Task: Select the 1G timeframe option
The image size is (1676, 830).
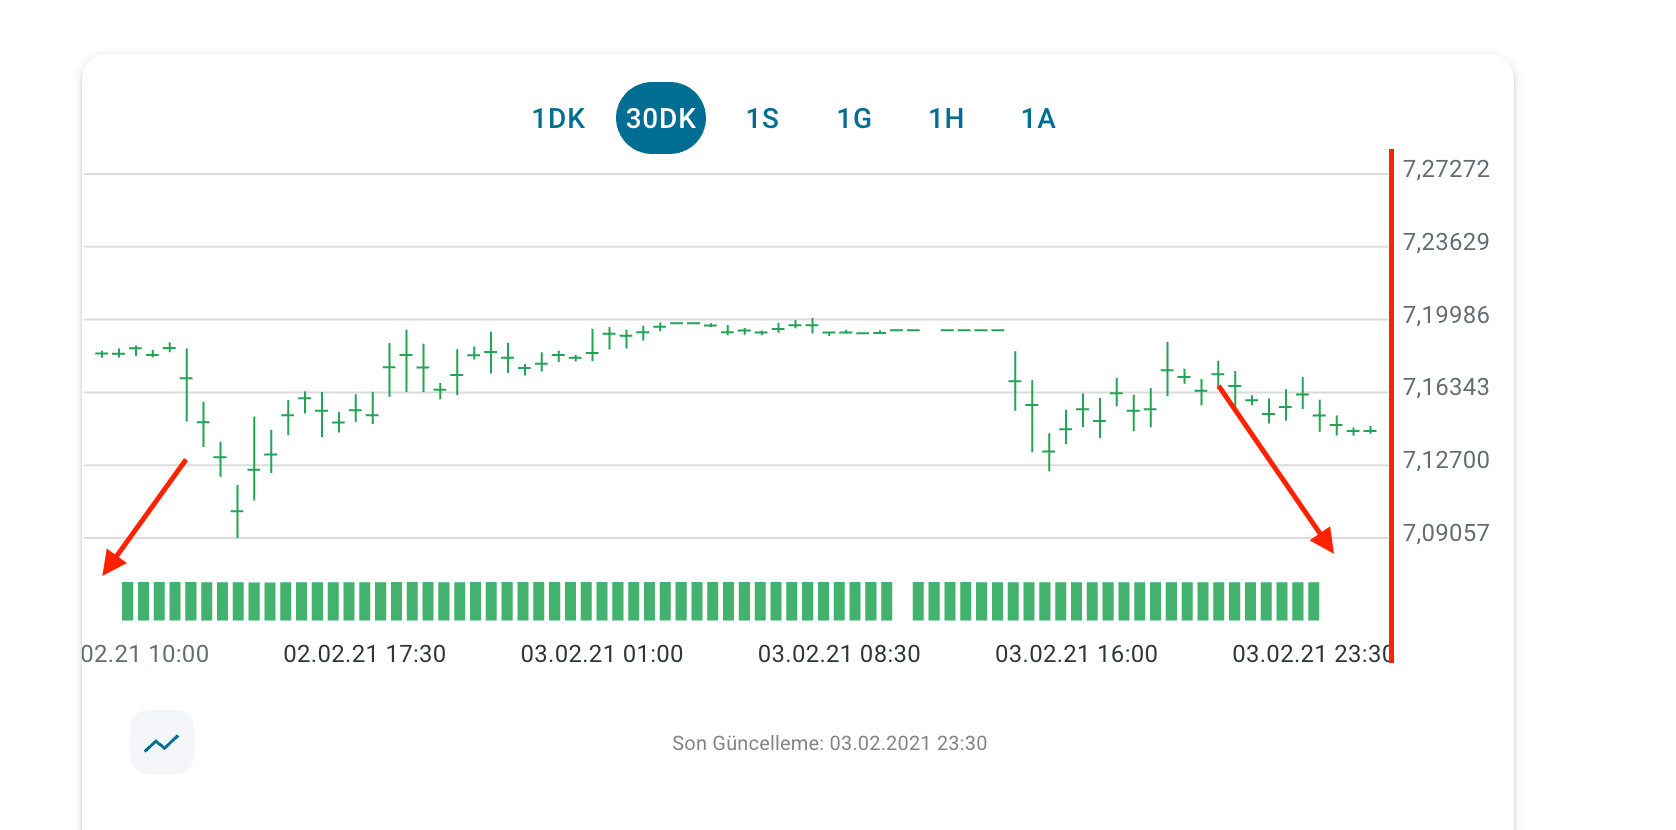Action: 854,117
